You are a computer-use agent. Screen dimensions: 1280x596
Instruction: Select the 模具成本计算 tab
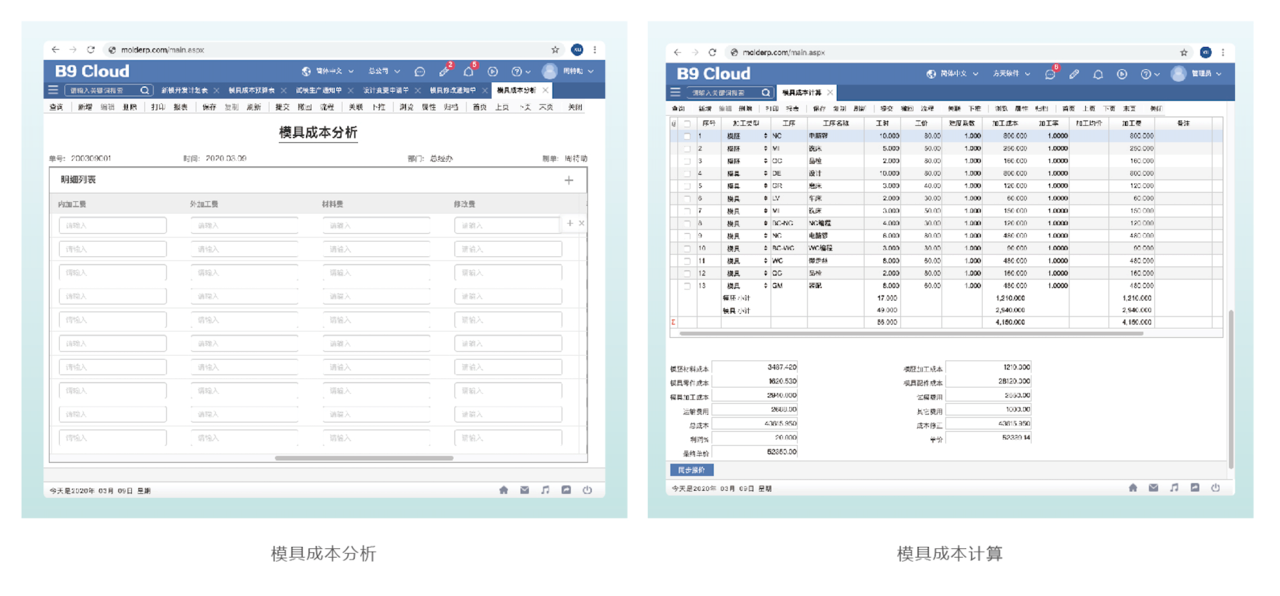[x=801, y=92]
